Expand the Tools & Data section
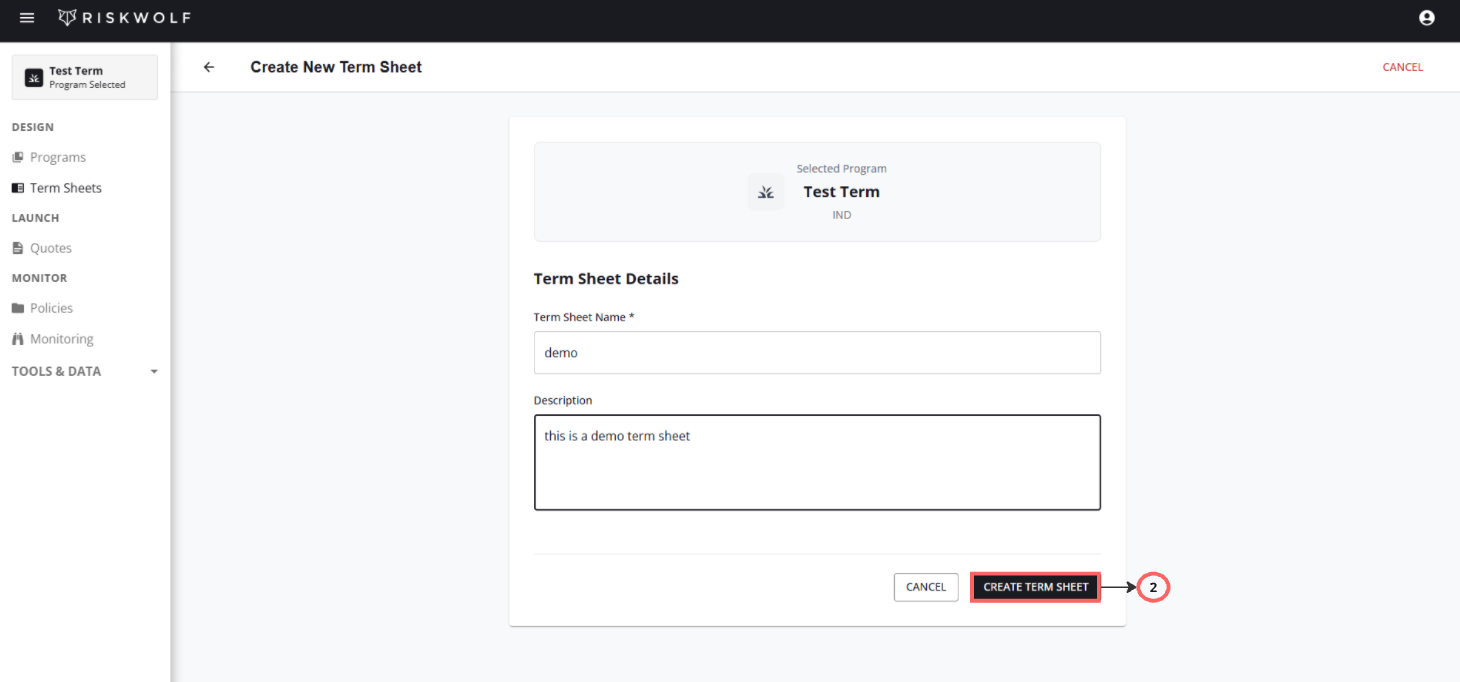This screenshot has width=1460, height=682. 57,371
